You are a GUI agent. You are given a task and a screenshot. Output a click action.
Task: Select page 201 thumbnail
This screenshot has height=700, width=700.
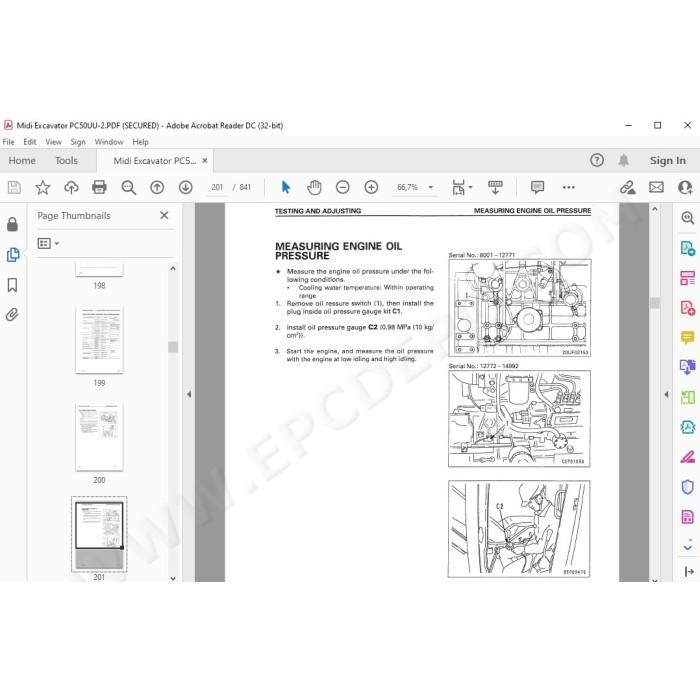tap(99, 534)
